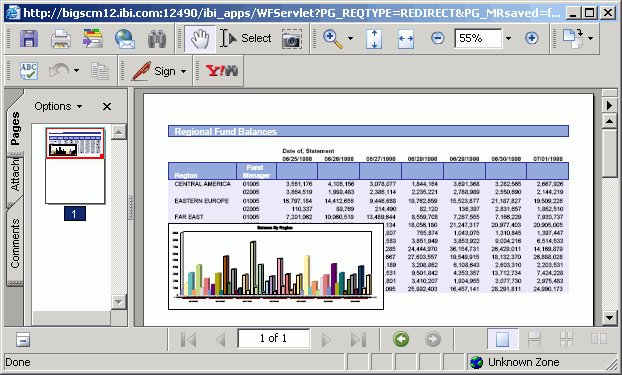Select the page 1 thumbnail
The height and width of the screenshot is (375, 622).
[75, 165]
